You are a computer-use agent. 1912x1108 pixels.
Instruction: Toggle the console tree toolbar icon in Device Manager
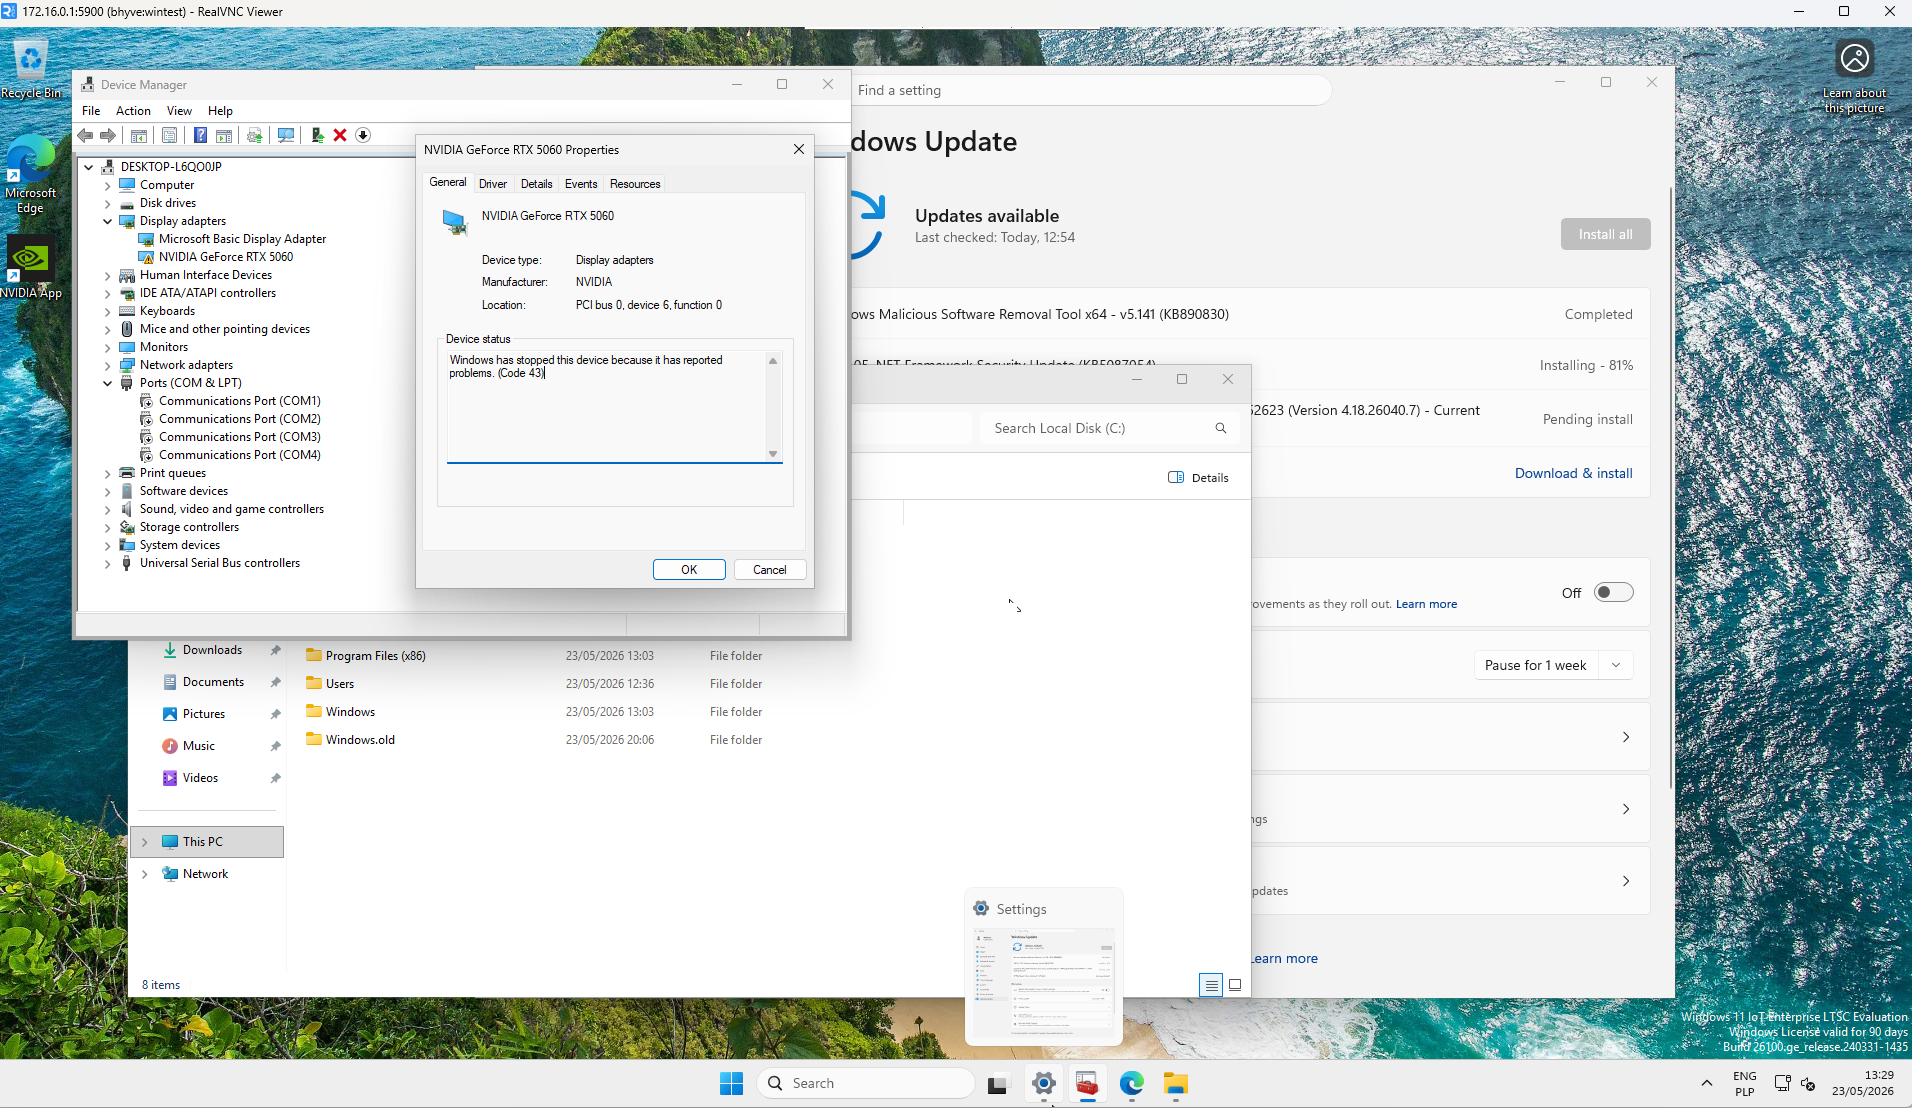coord(139,135)
